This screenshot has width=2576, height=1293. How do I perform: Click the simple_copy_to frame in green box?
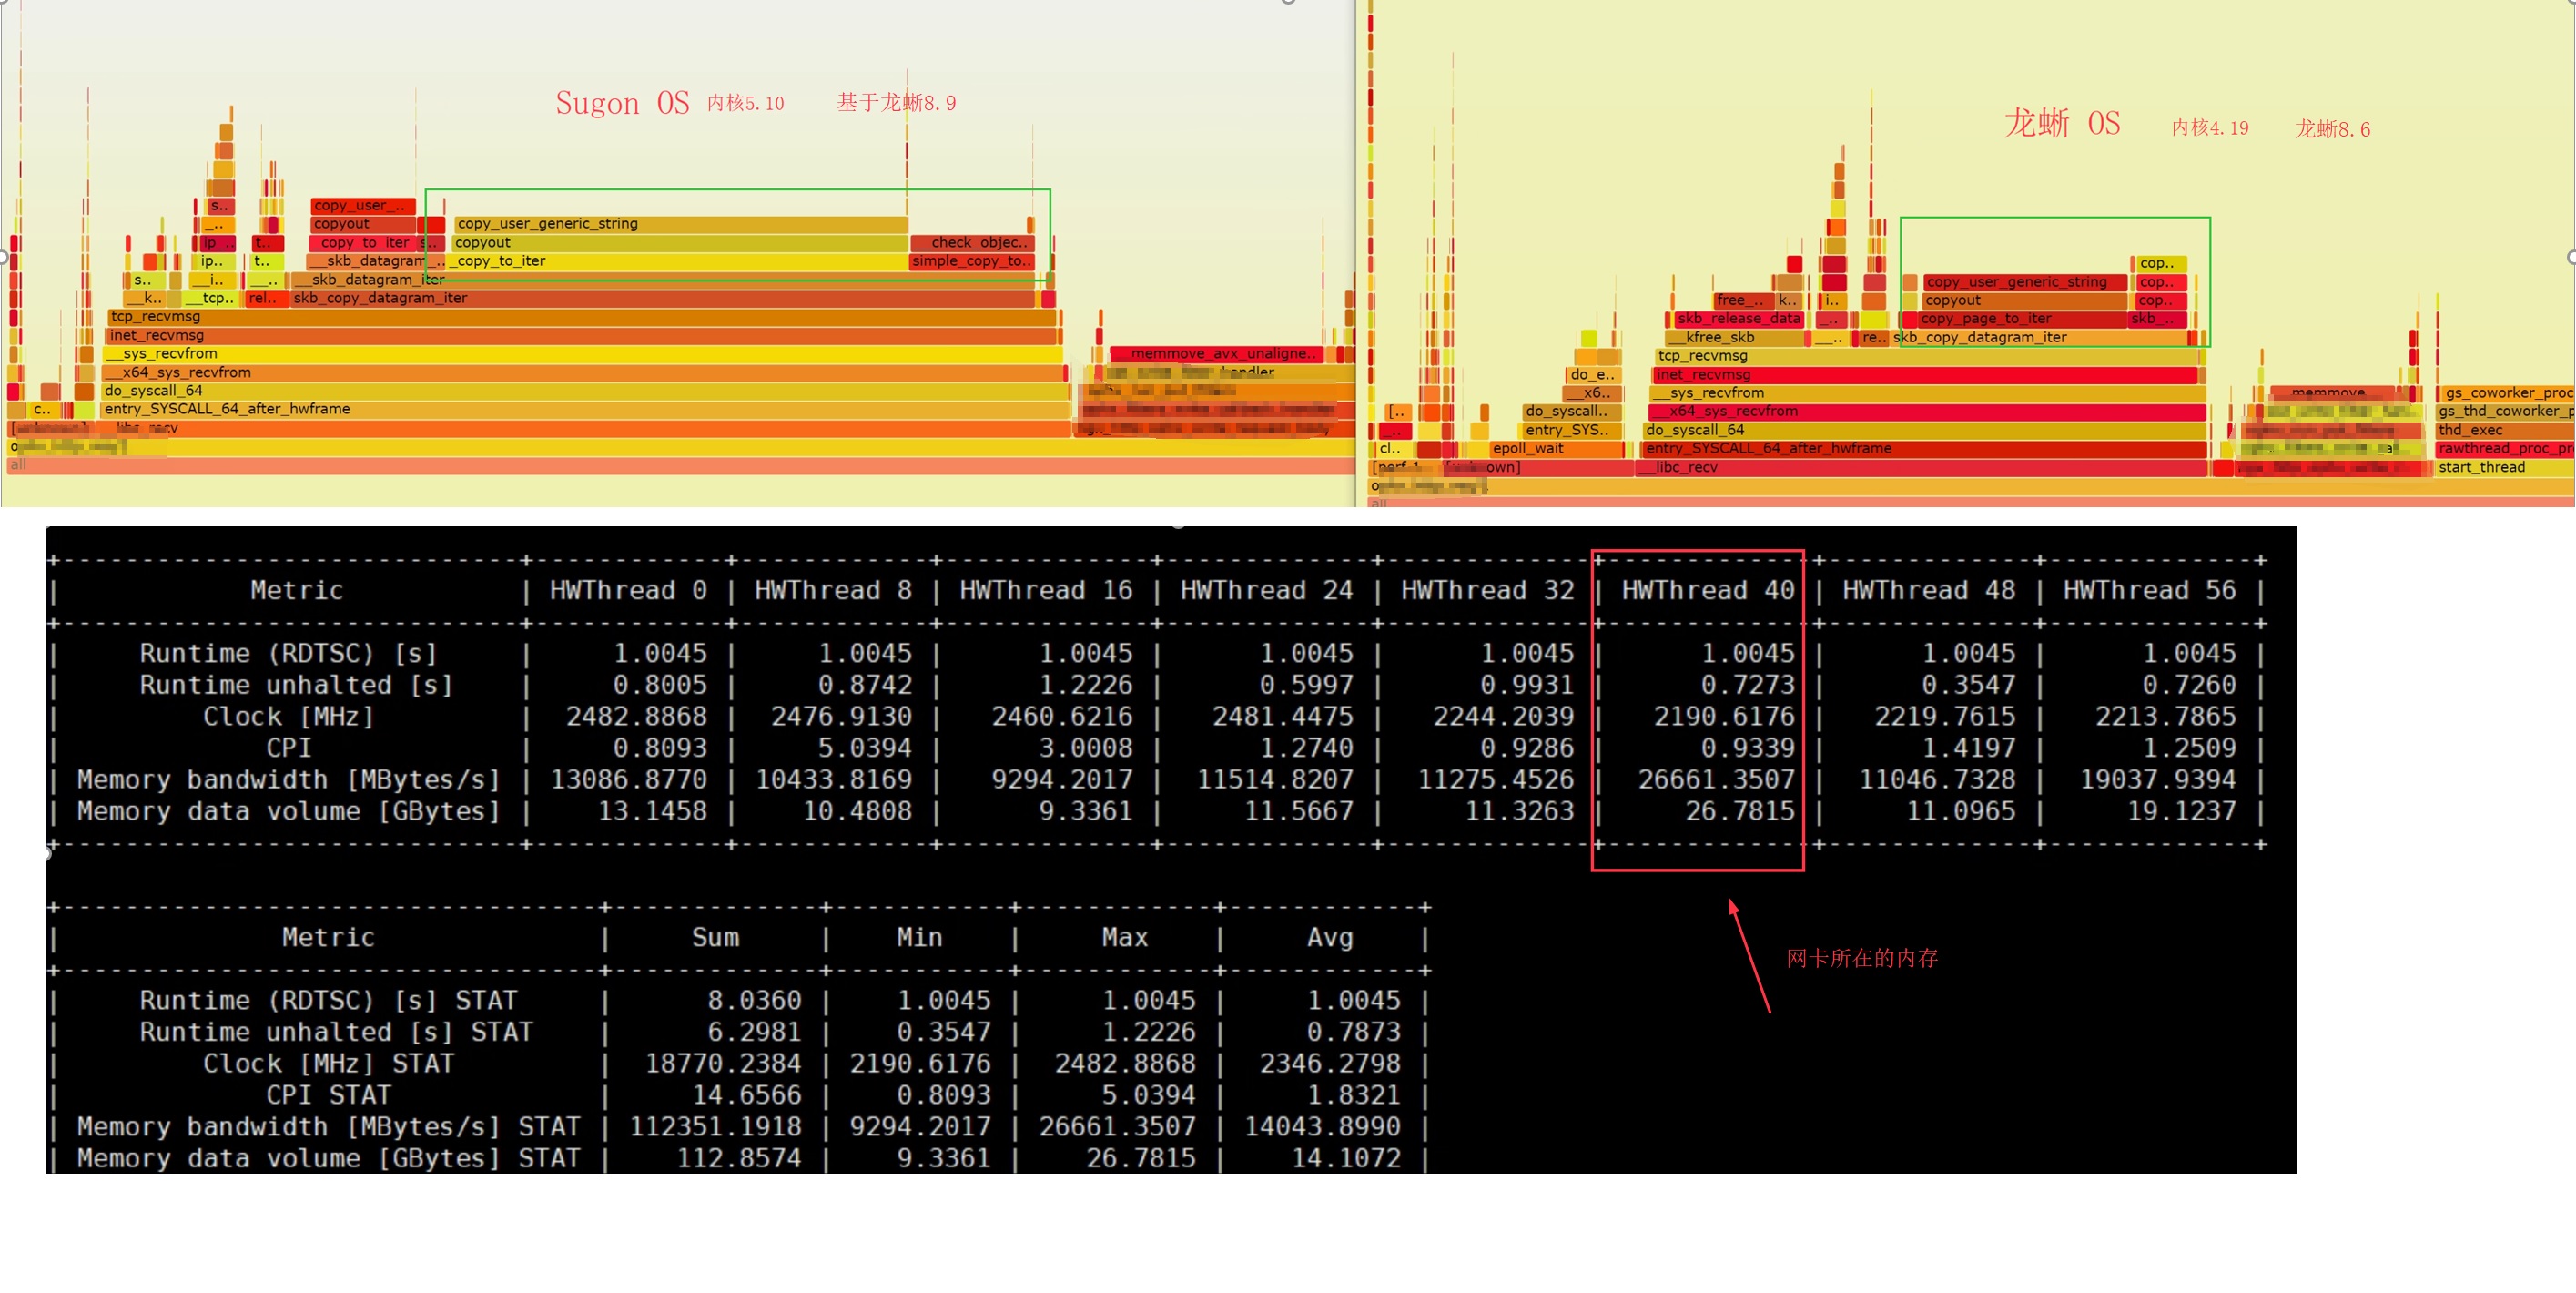pos(970,261)
